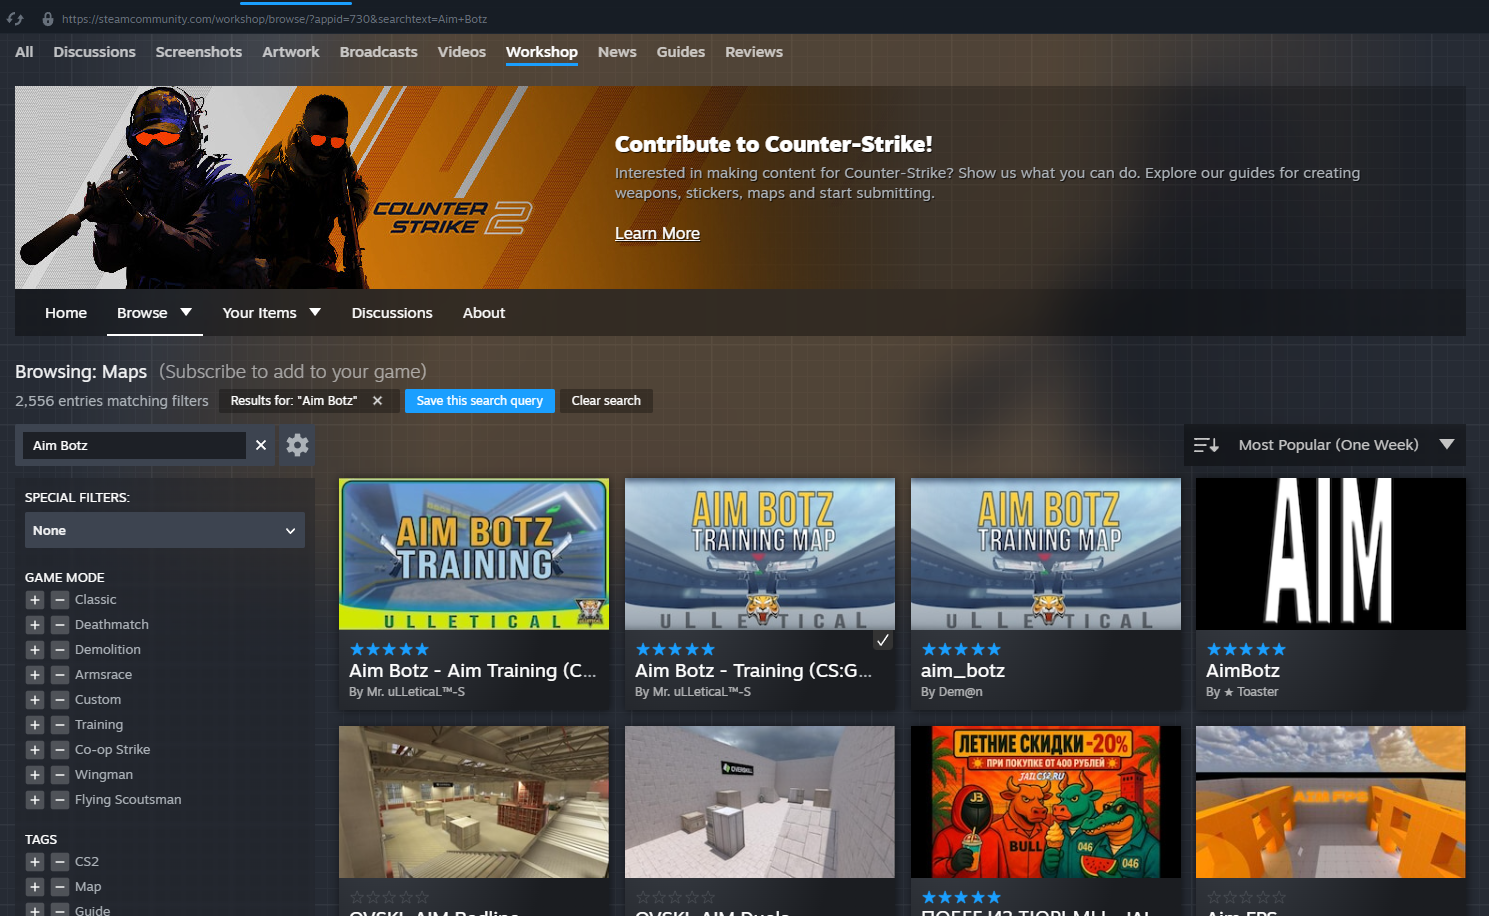Click the browser address bar URL
Screen dimensions: 1489x916
coord(274,19)
